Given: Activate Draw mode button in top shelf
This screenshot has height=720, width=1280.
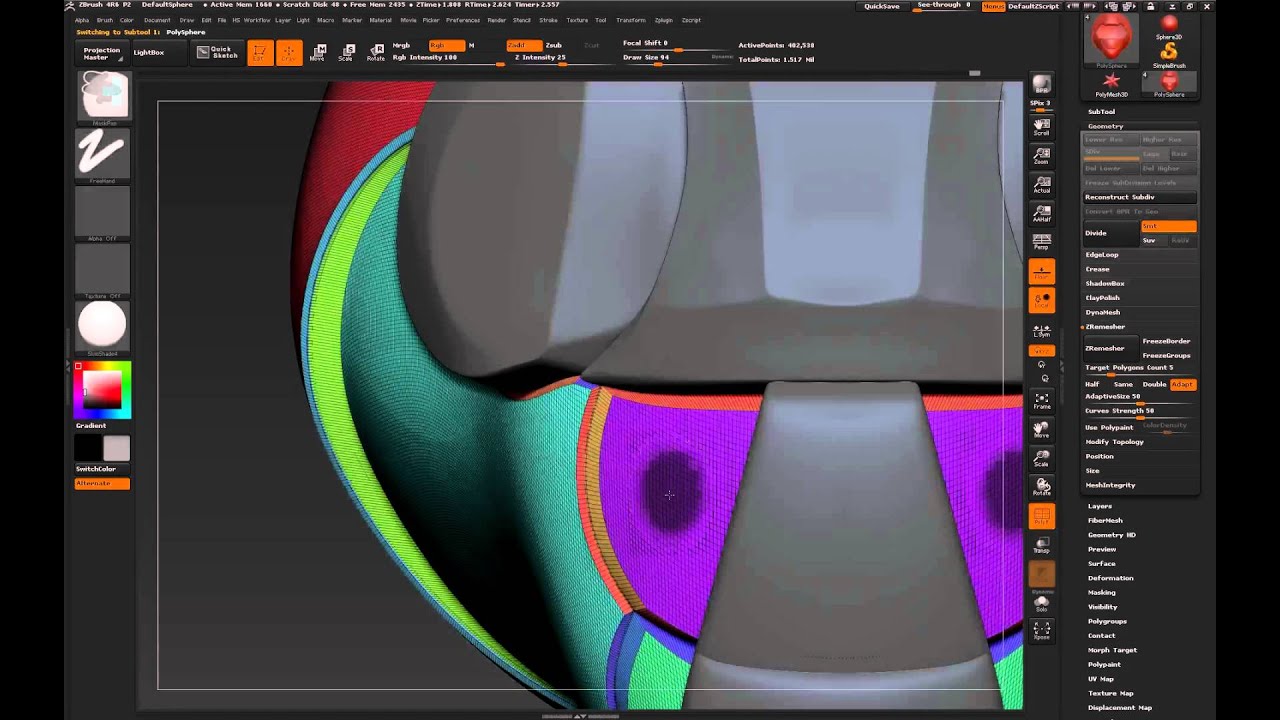Looking at the screenshot, I should point(289,53).
